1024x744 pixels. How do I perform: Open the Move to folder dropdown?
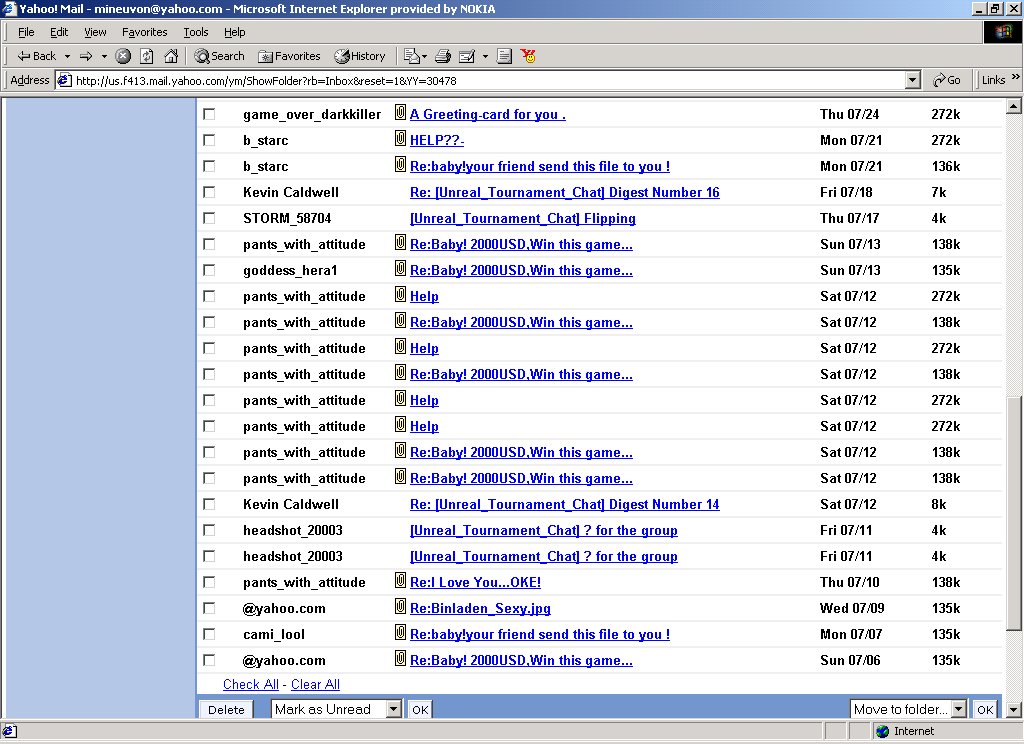tap(959, 709)
